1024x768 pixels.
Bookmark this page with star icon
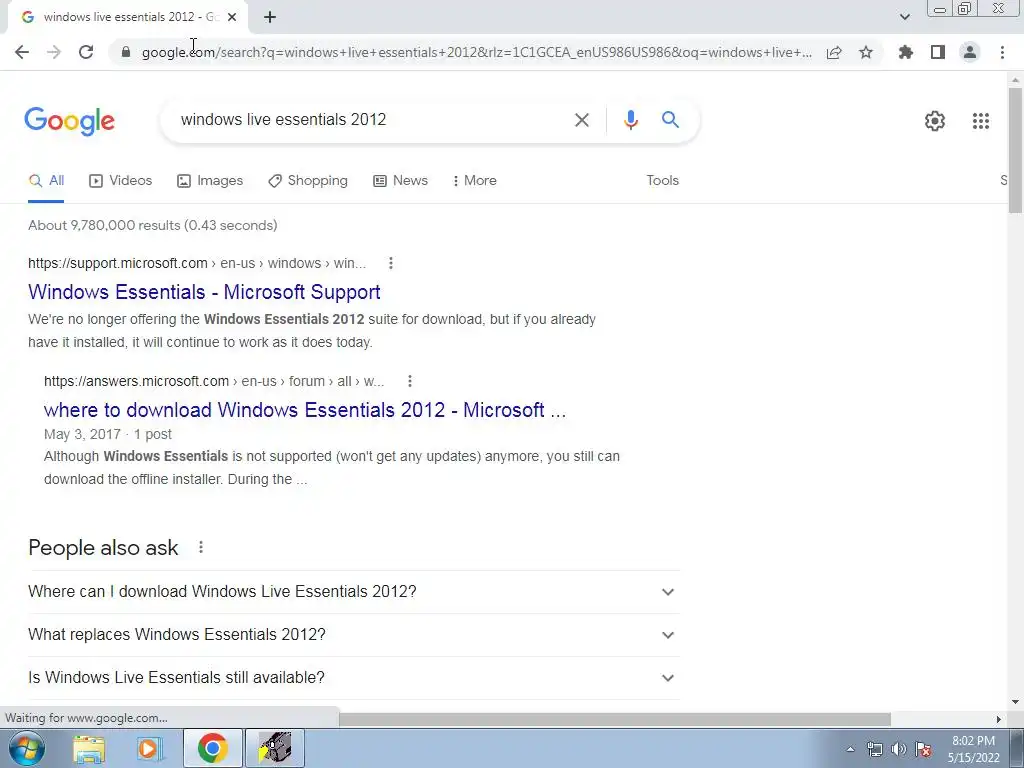pos(866,52)
